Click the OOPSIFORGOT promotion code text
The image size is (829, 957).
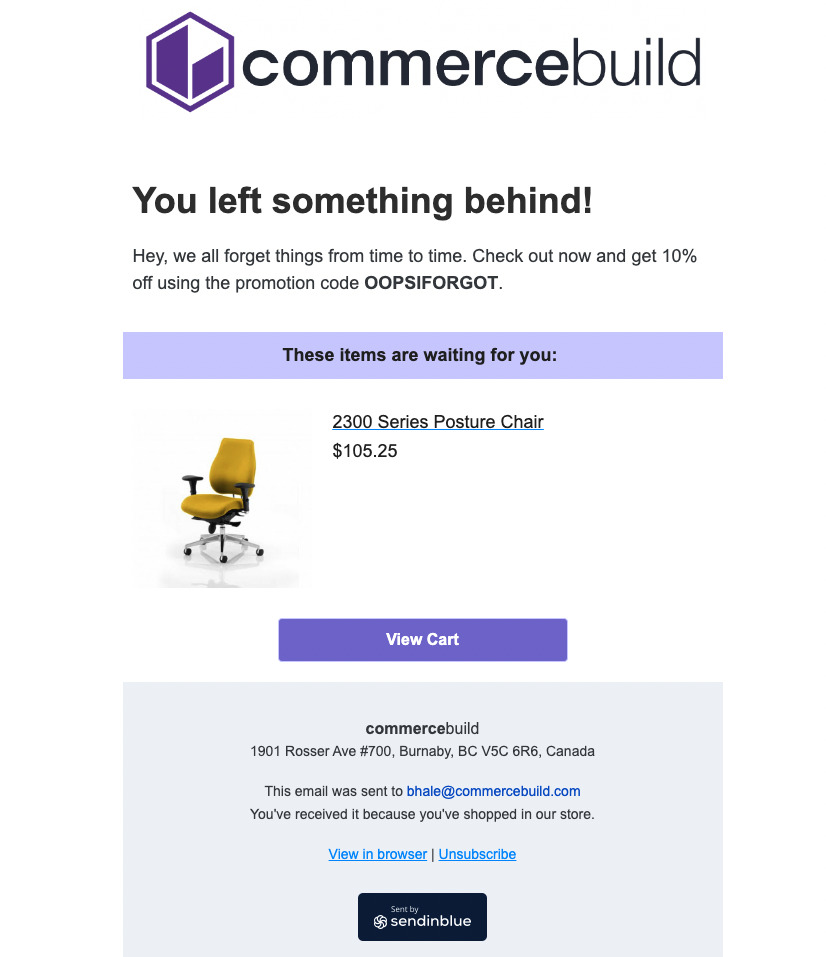point(431,283)
